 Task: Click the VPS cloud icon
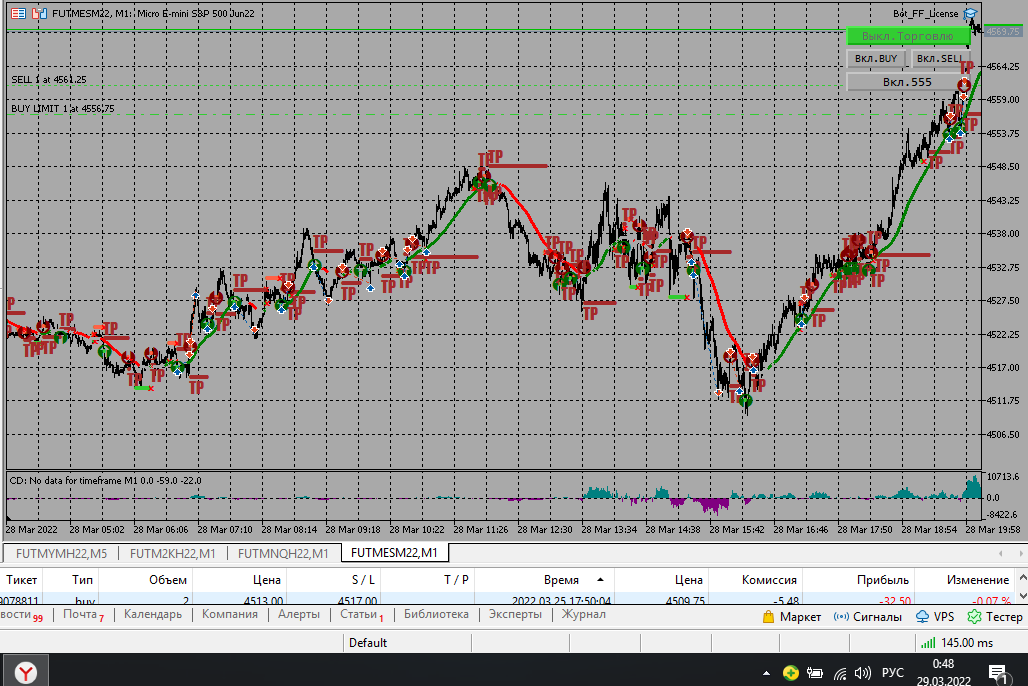click(x=922, y=617)
